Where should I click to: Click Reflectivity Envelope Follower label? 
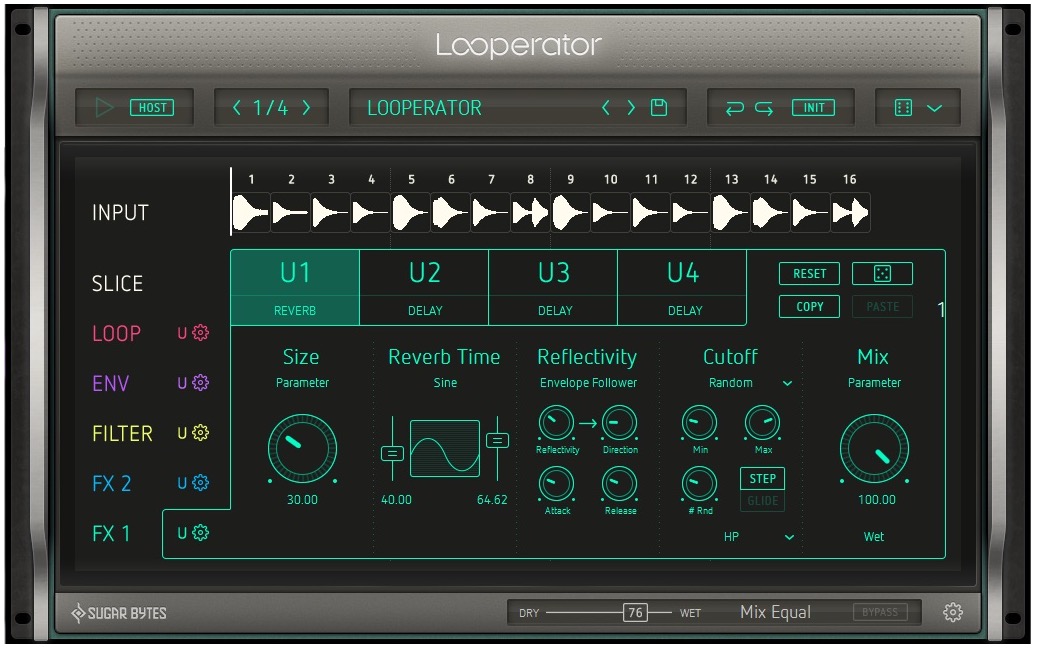coord(588,383)
